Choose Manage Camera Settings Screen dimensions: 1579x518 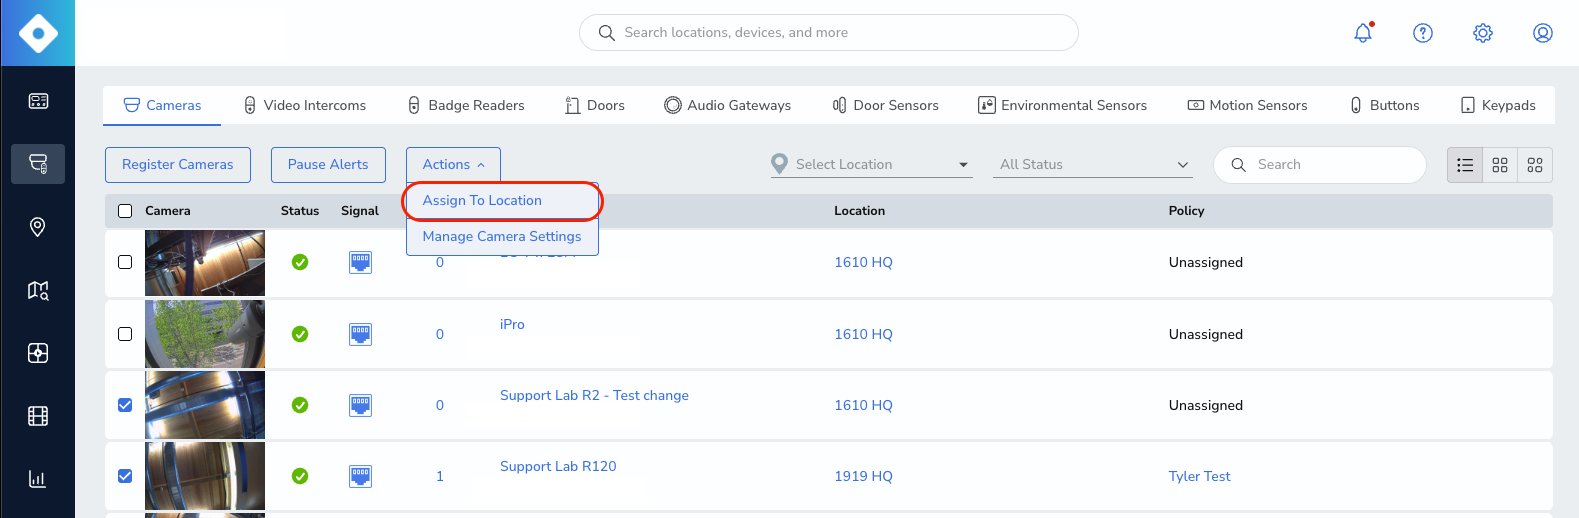tap(502, 237)
